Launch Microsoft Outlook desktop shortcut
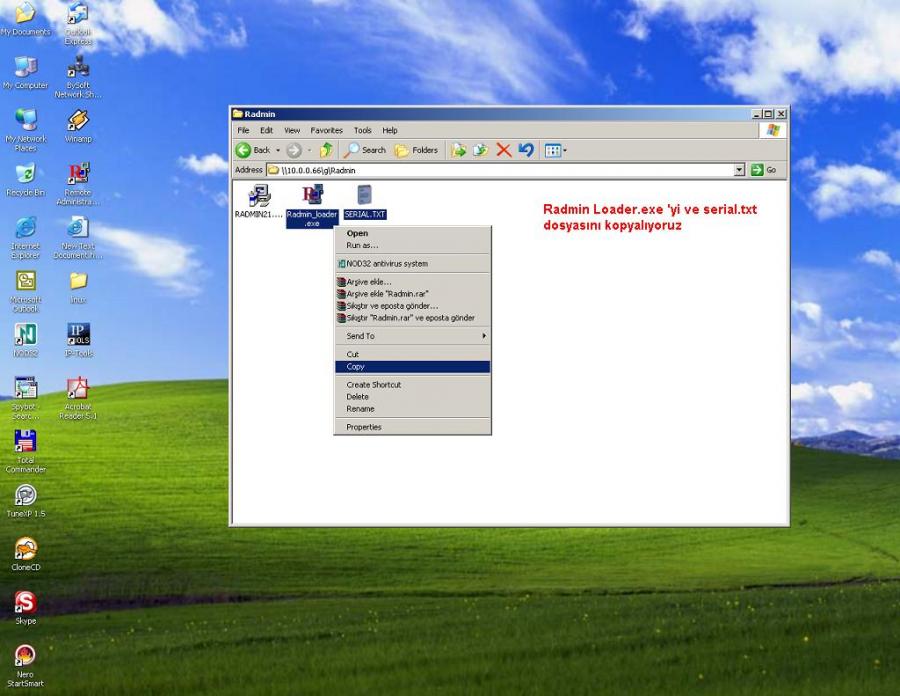 [25, 291]
